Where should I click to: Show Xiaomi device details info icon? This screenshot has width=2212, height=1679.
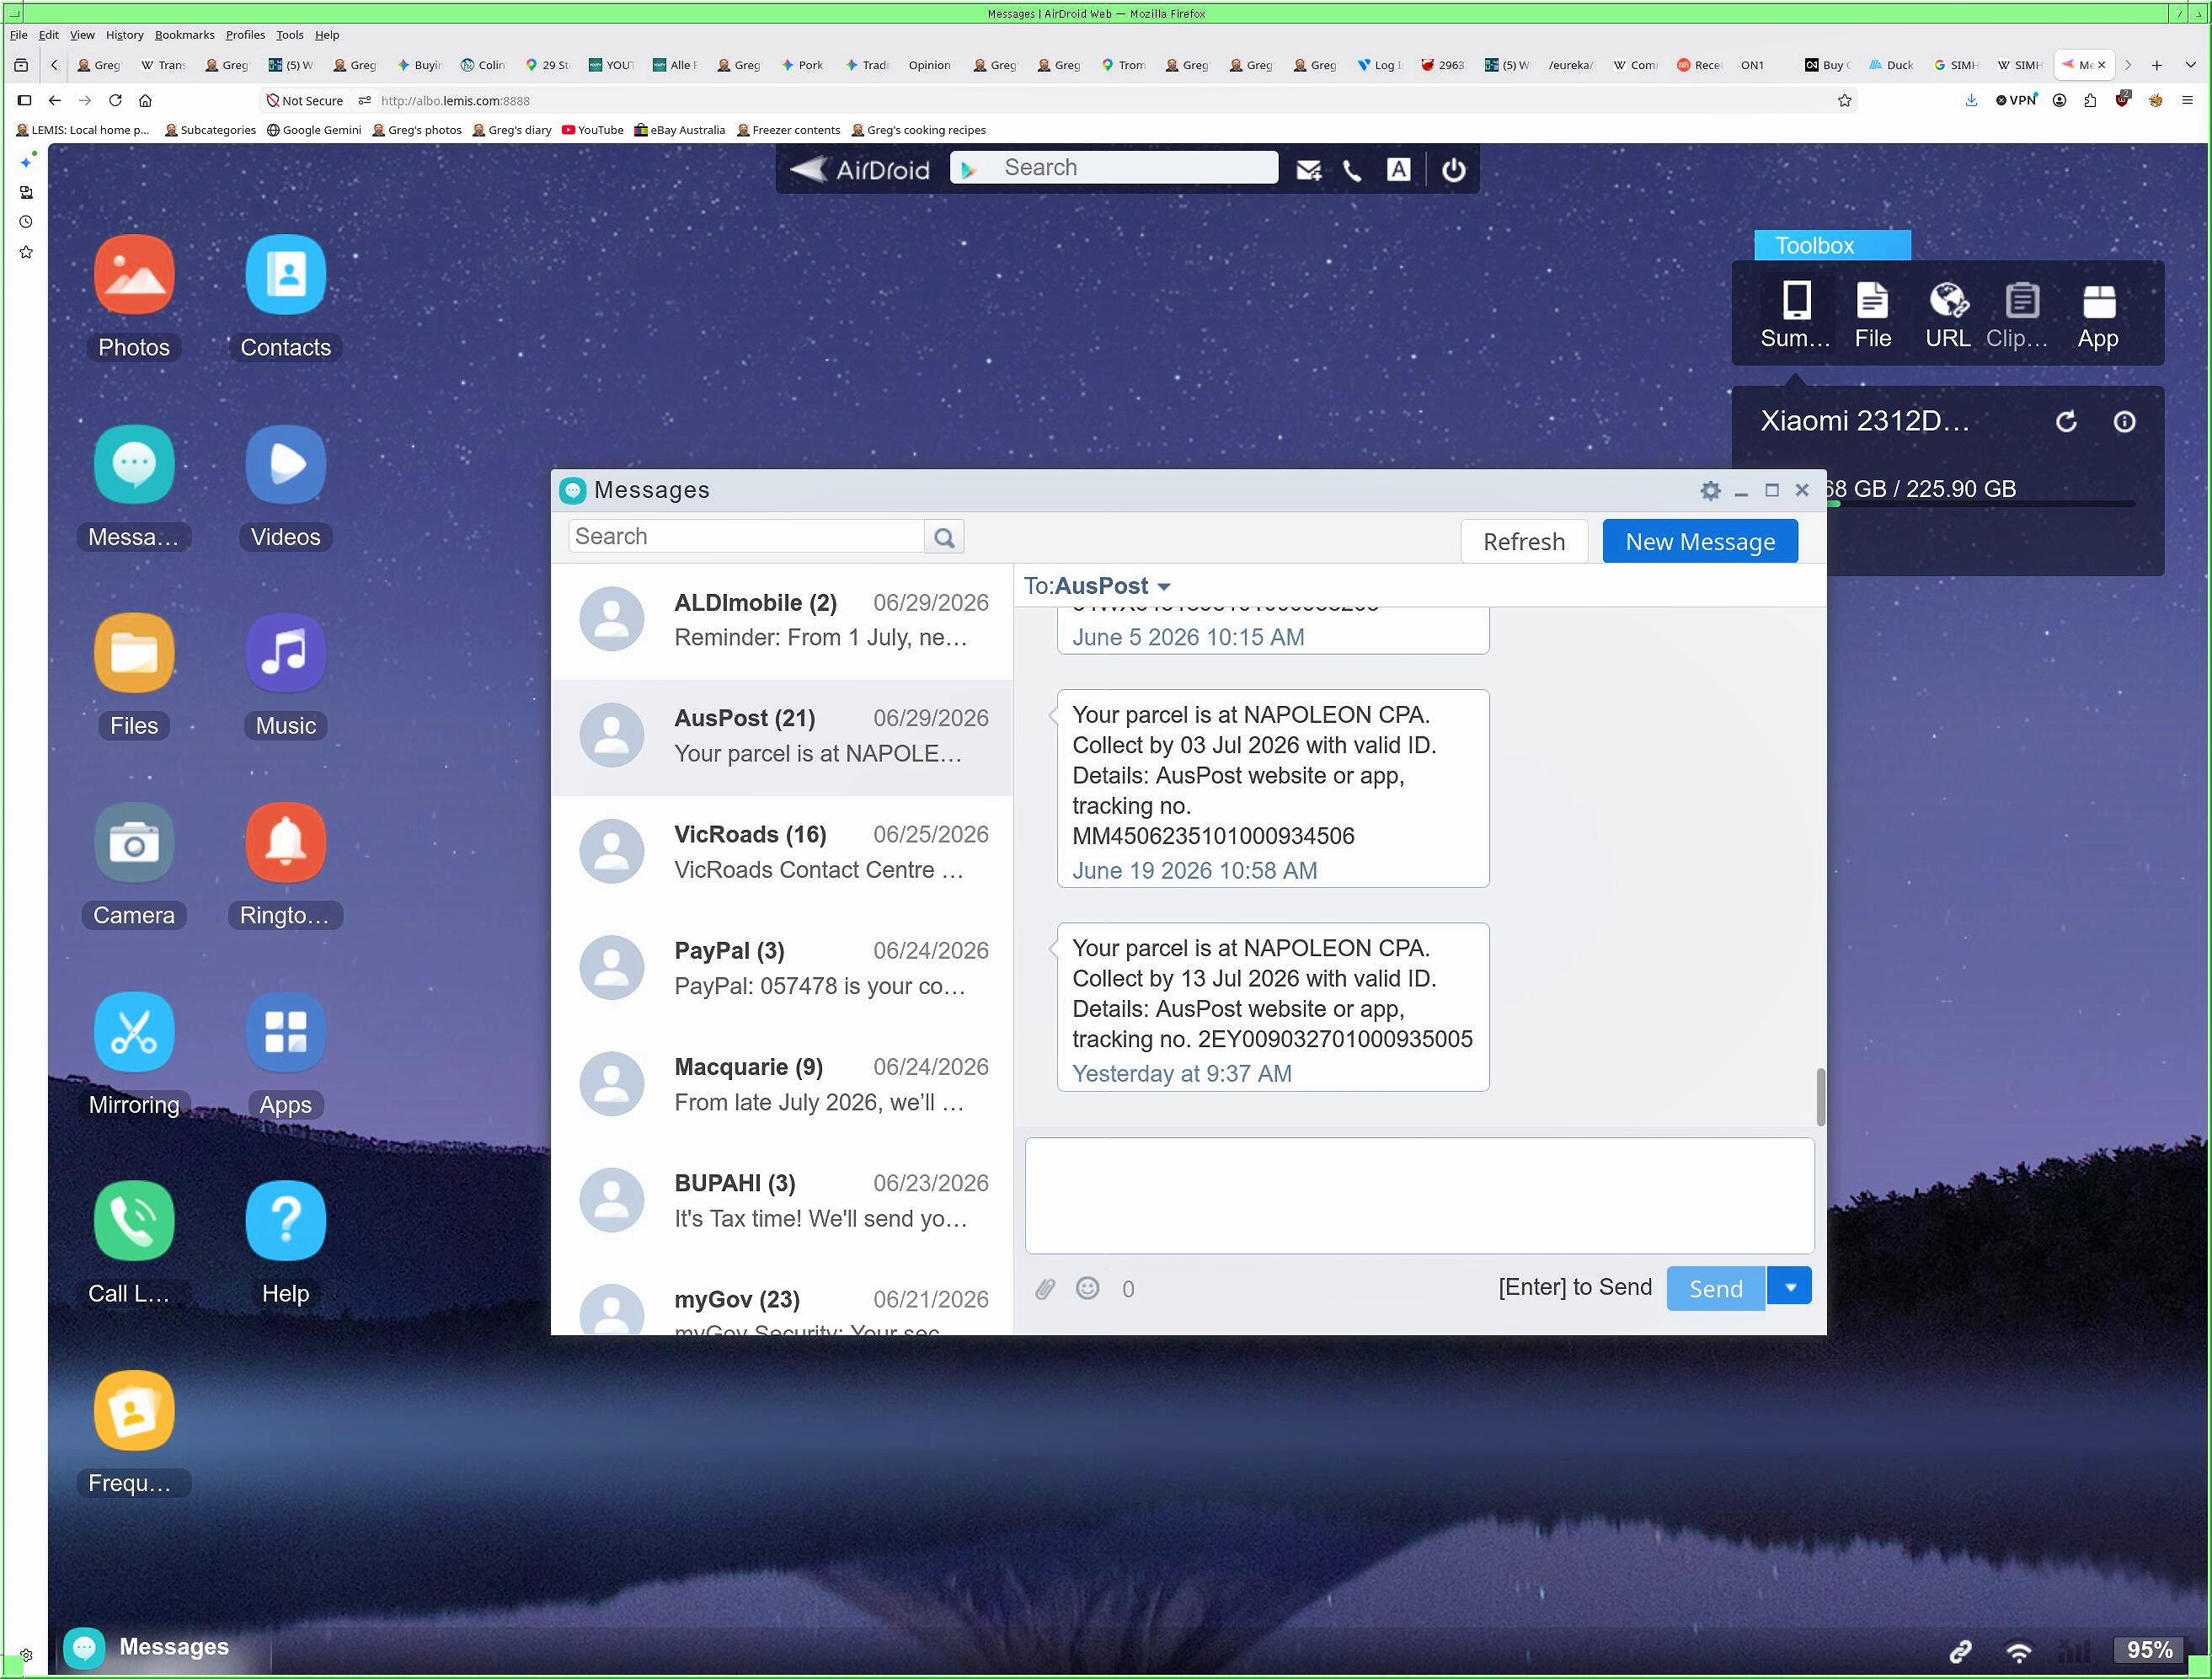tap(2124, 422)
